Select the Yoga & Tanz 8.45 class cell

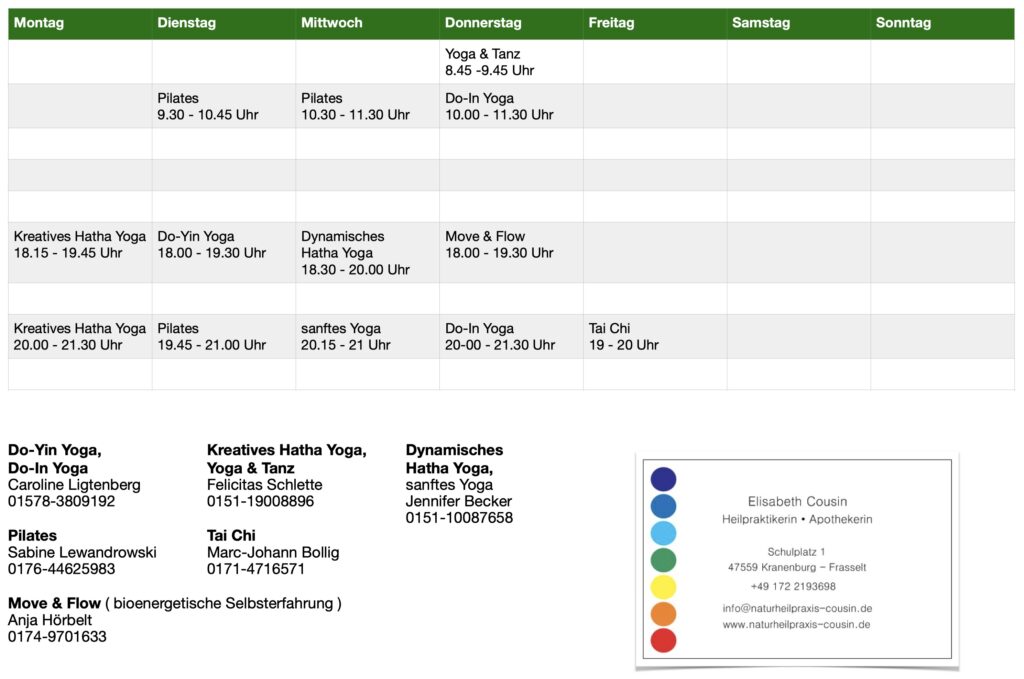point(489,62)
